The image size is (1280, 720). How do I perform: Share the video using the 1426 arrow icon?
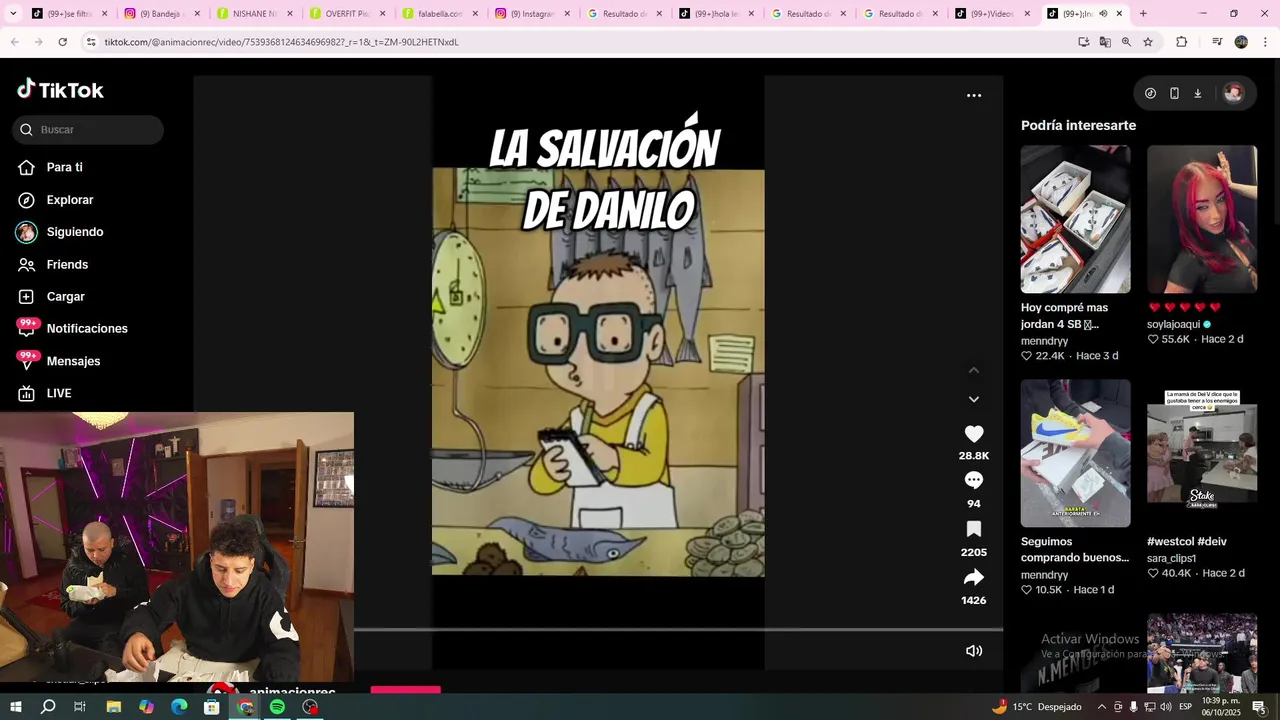pos(973,577)
